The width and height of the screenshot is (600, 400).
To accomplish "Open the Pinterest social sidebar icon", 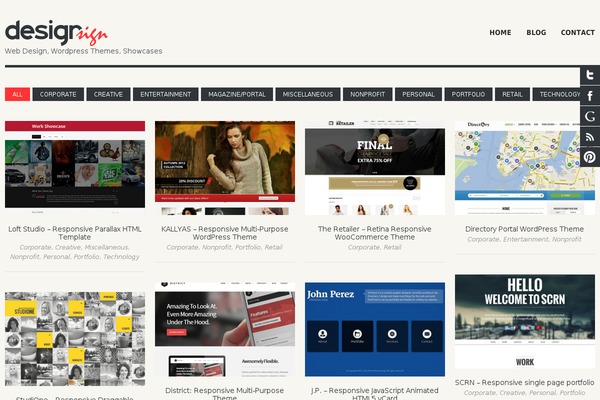I will (x=590, y=157).
